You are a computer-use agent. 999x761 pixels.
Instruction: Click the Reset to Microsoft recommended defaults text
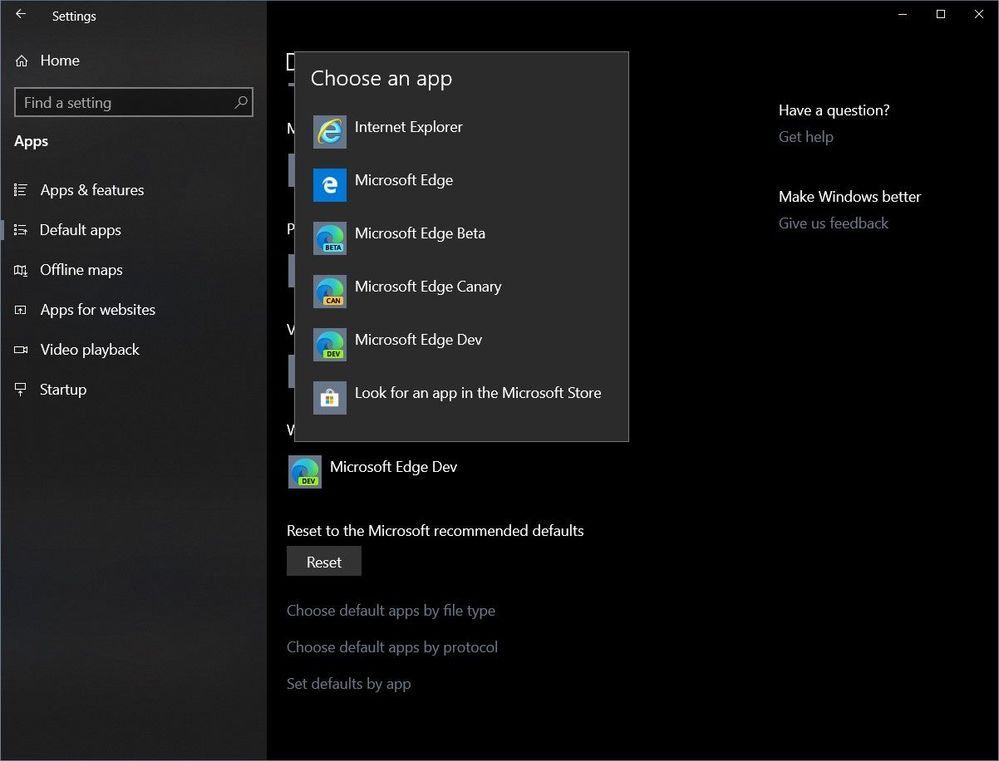coord(435,531)
